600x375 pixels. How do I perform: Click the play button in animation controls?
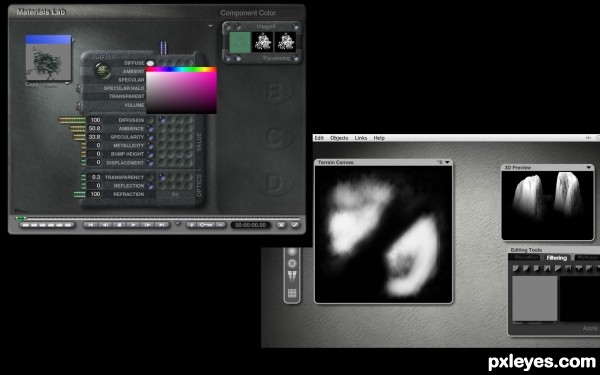tap(133, 225)
